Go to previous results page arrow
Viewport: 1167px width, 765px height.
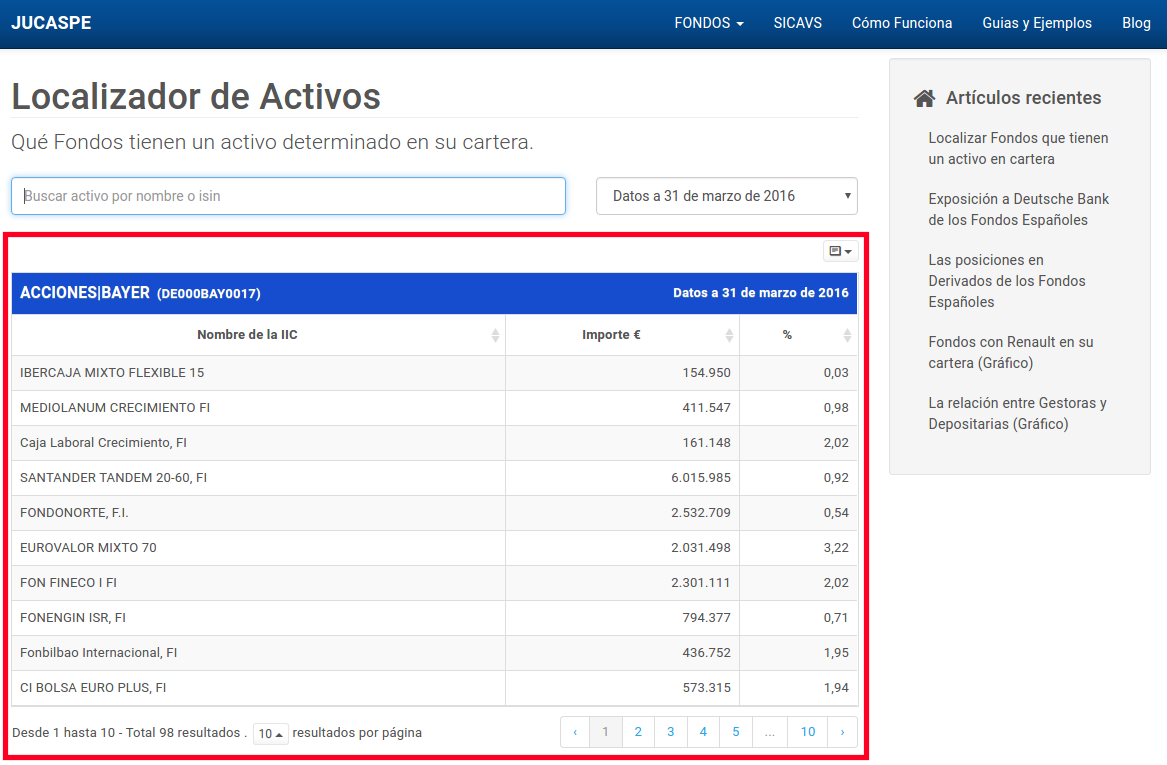tap(575, 732)
